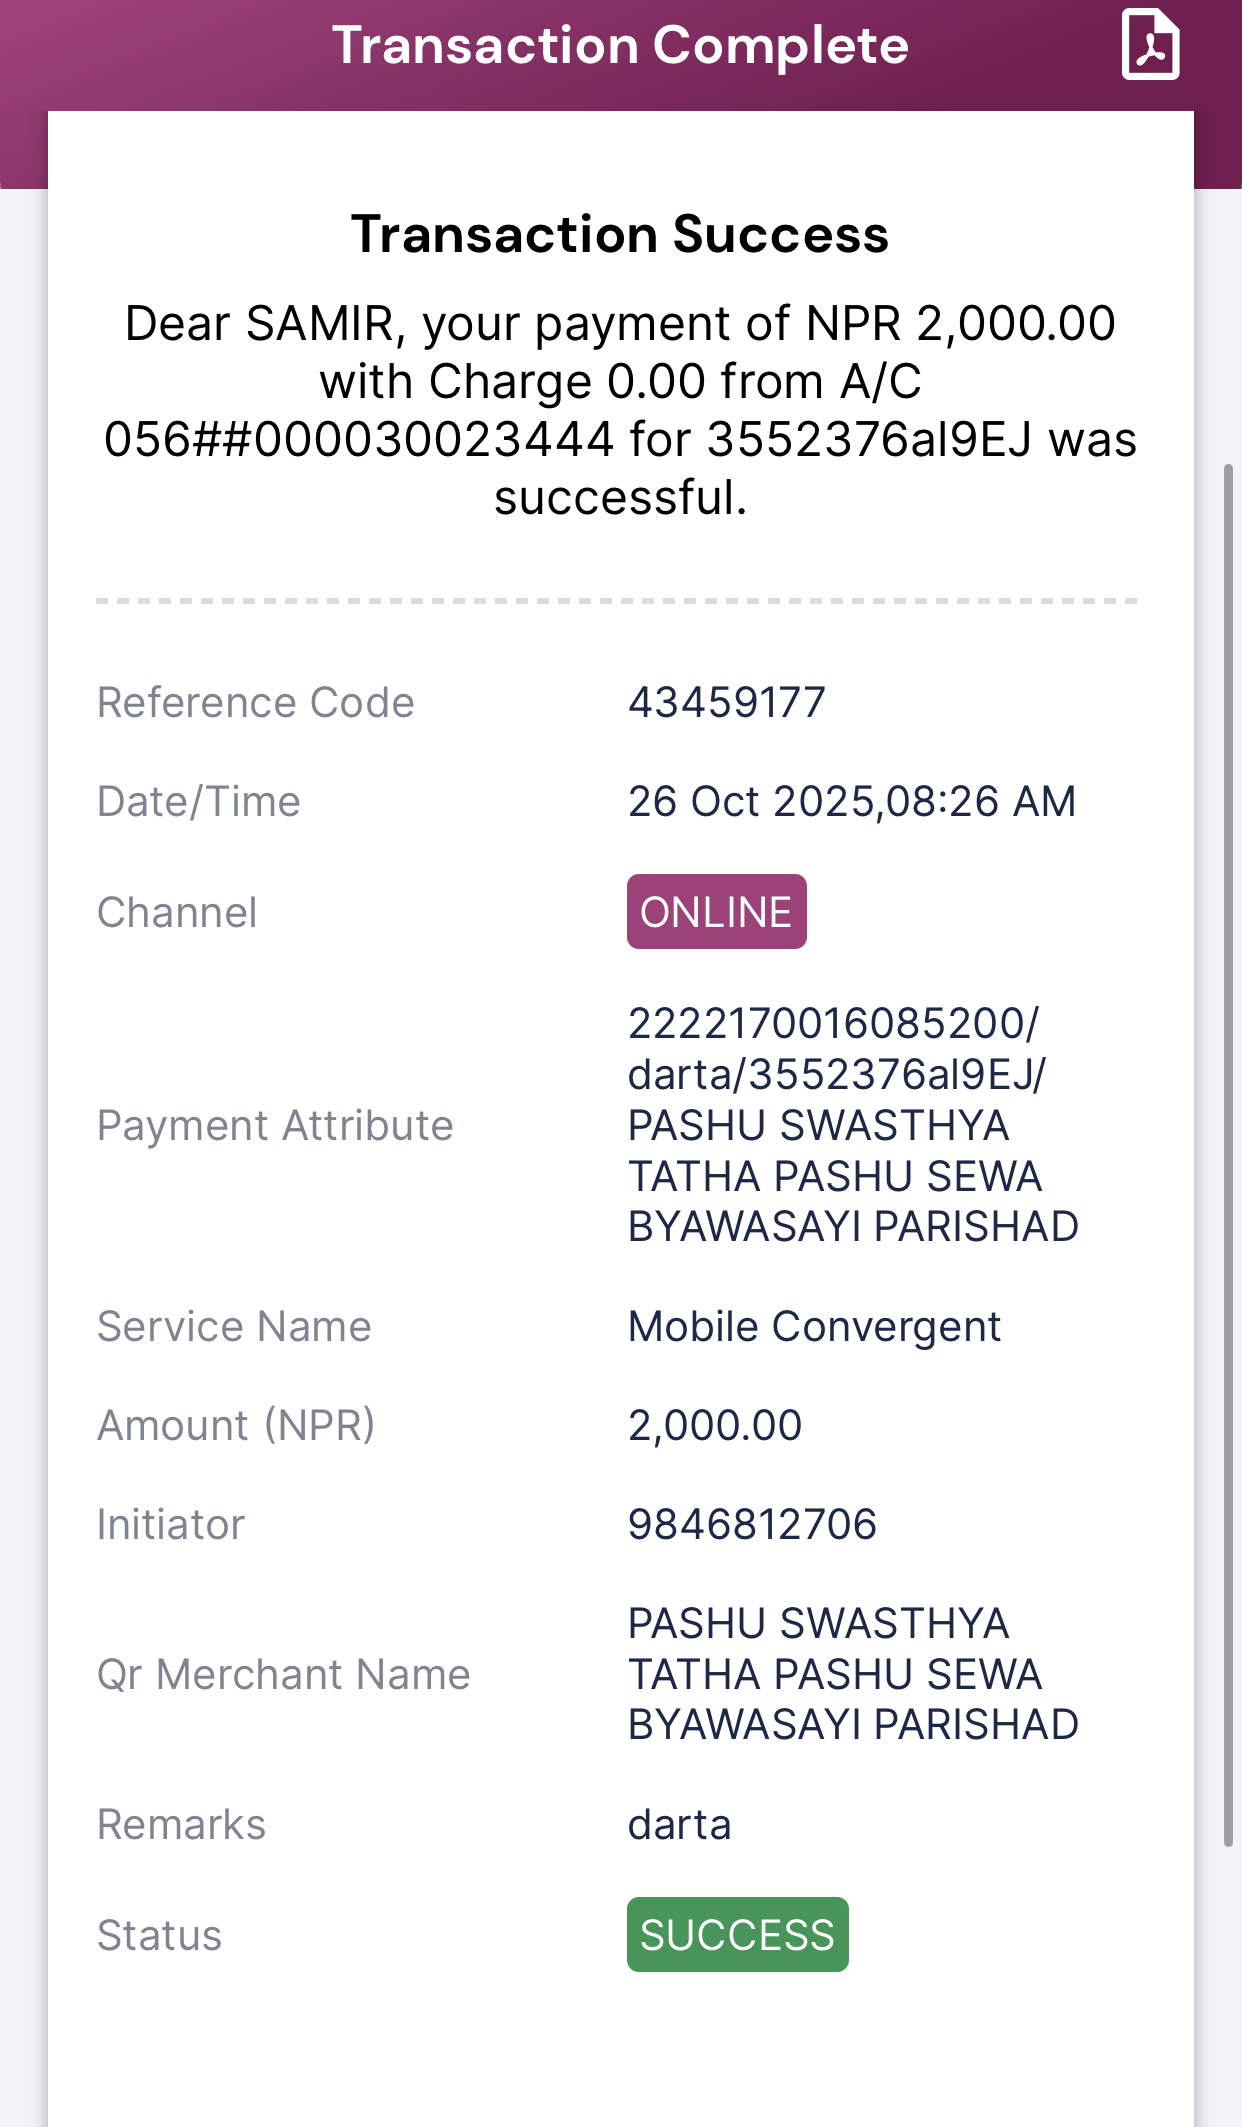This screenshot has width=1242, height=2127.
Task: Click the vertical scrollbar on the right
Action: [x=1229, y=1155]
